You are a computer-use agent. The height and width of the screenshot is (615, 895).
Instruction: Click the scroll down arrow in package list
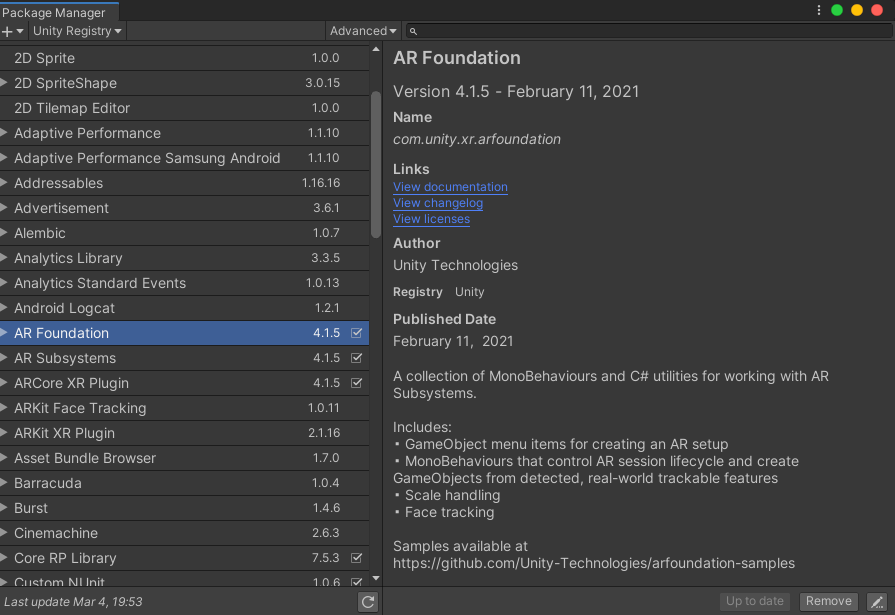coord(376,578)
